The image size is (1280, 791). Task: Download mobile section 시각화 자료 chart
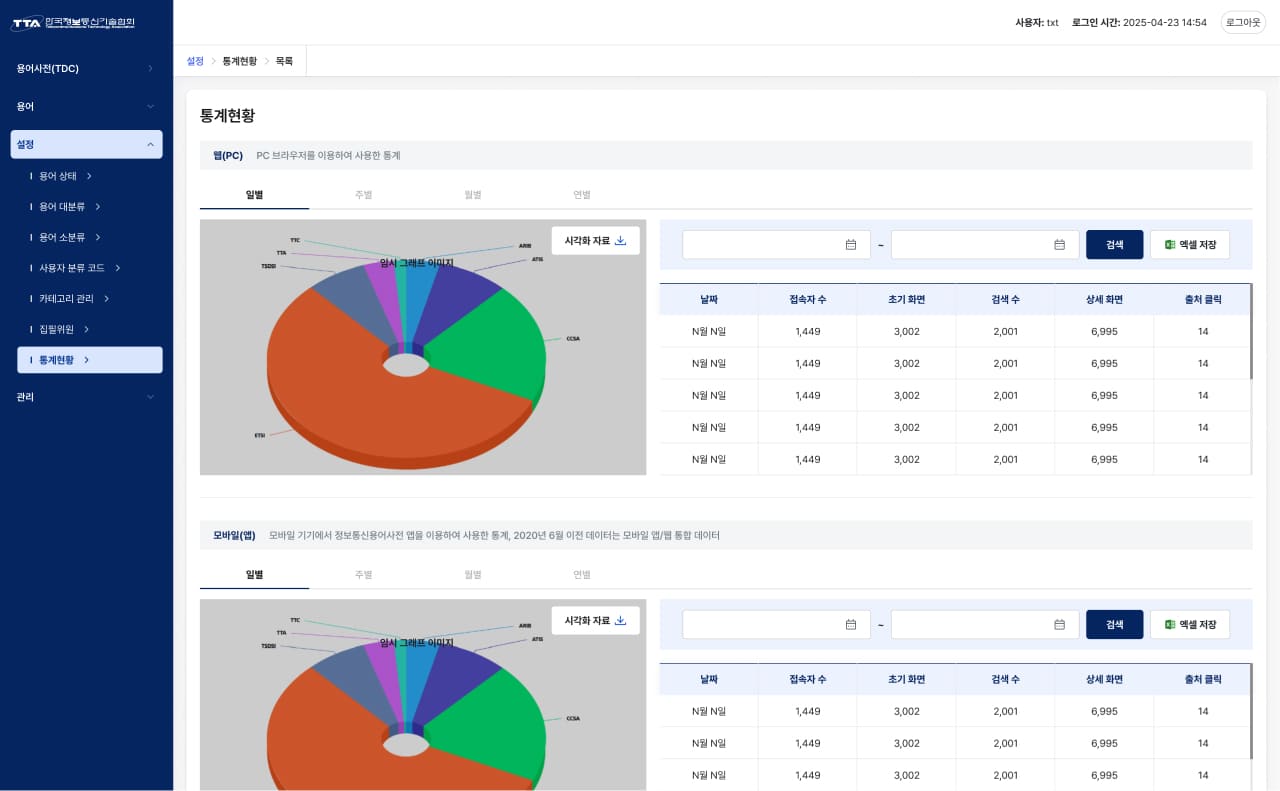pos(595,621)
